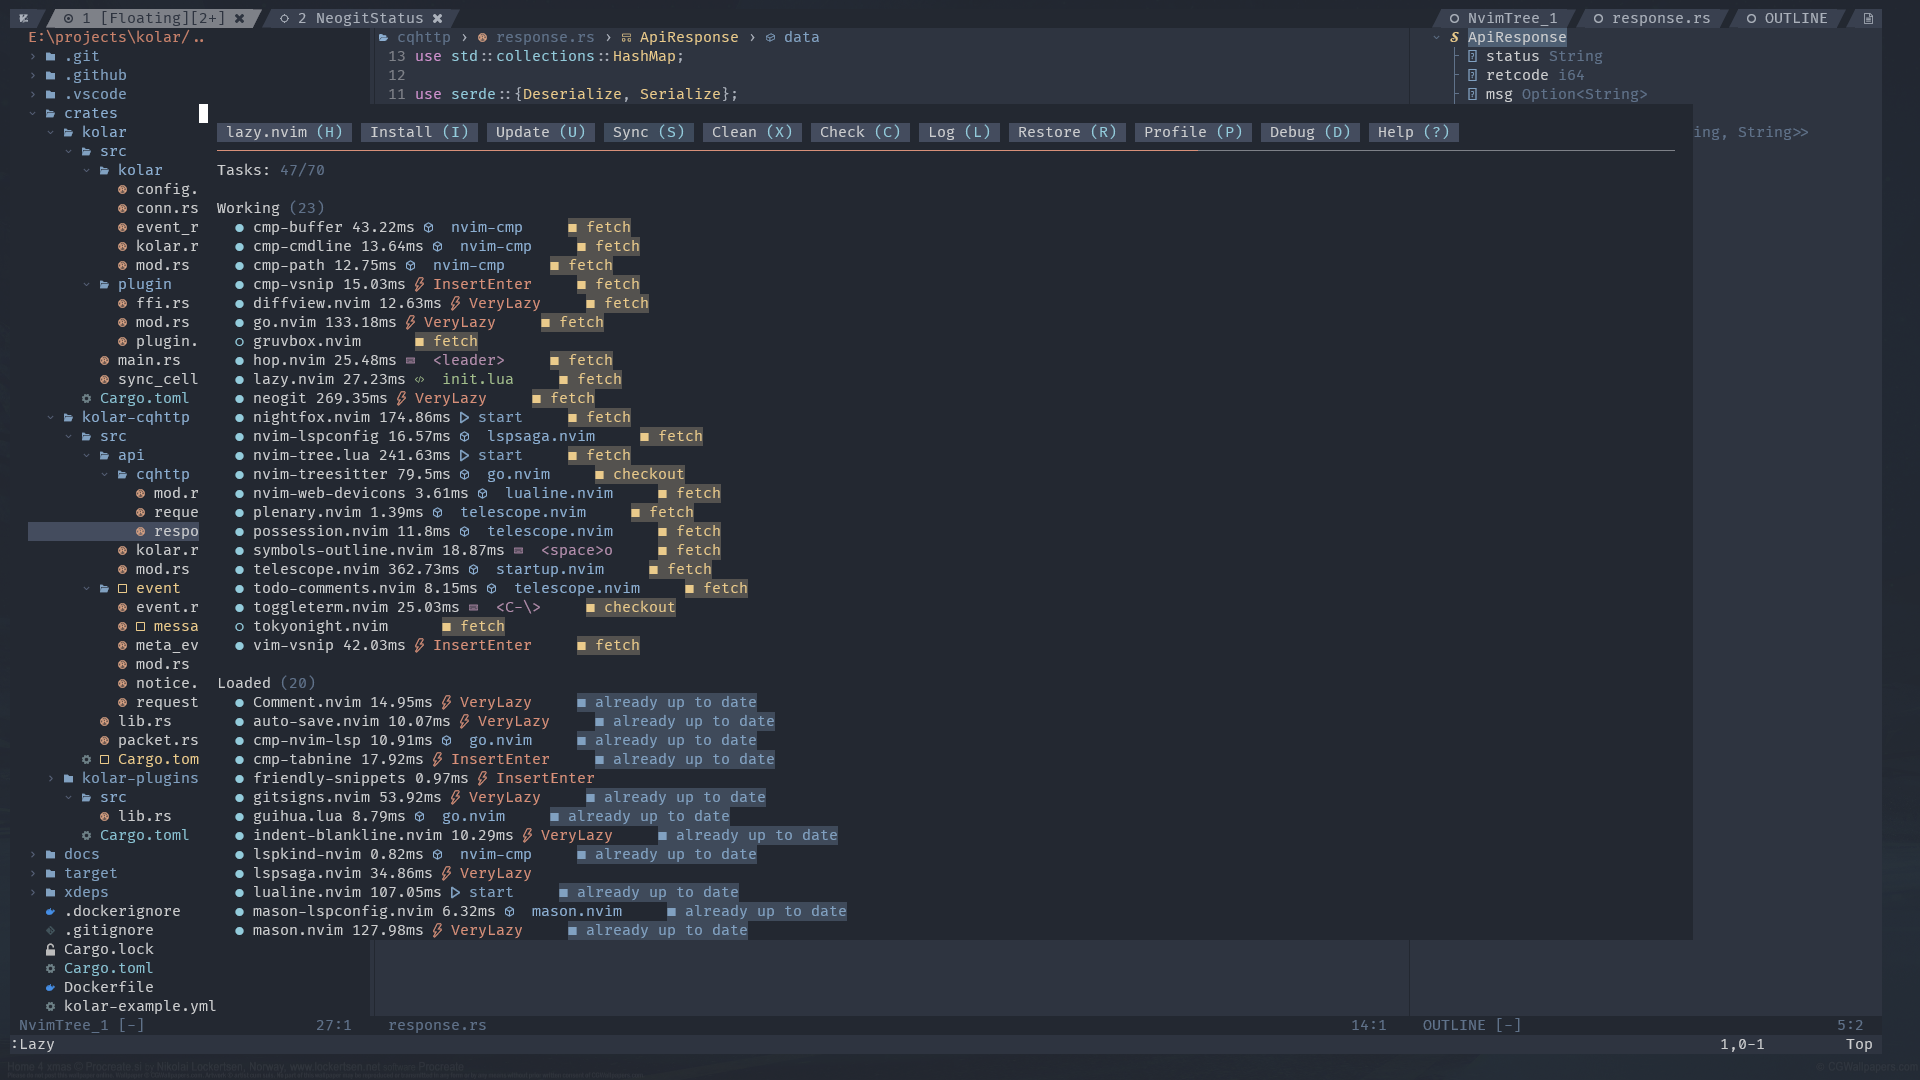Viewport: 1920px width, 1080px height.
Task: Close the NeogitStatus tab with its X
Action: (437, 18)
